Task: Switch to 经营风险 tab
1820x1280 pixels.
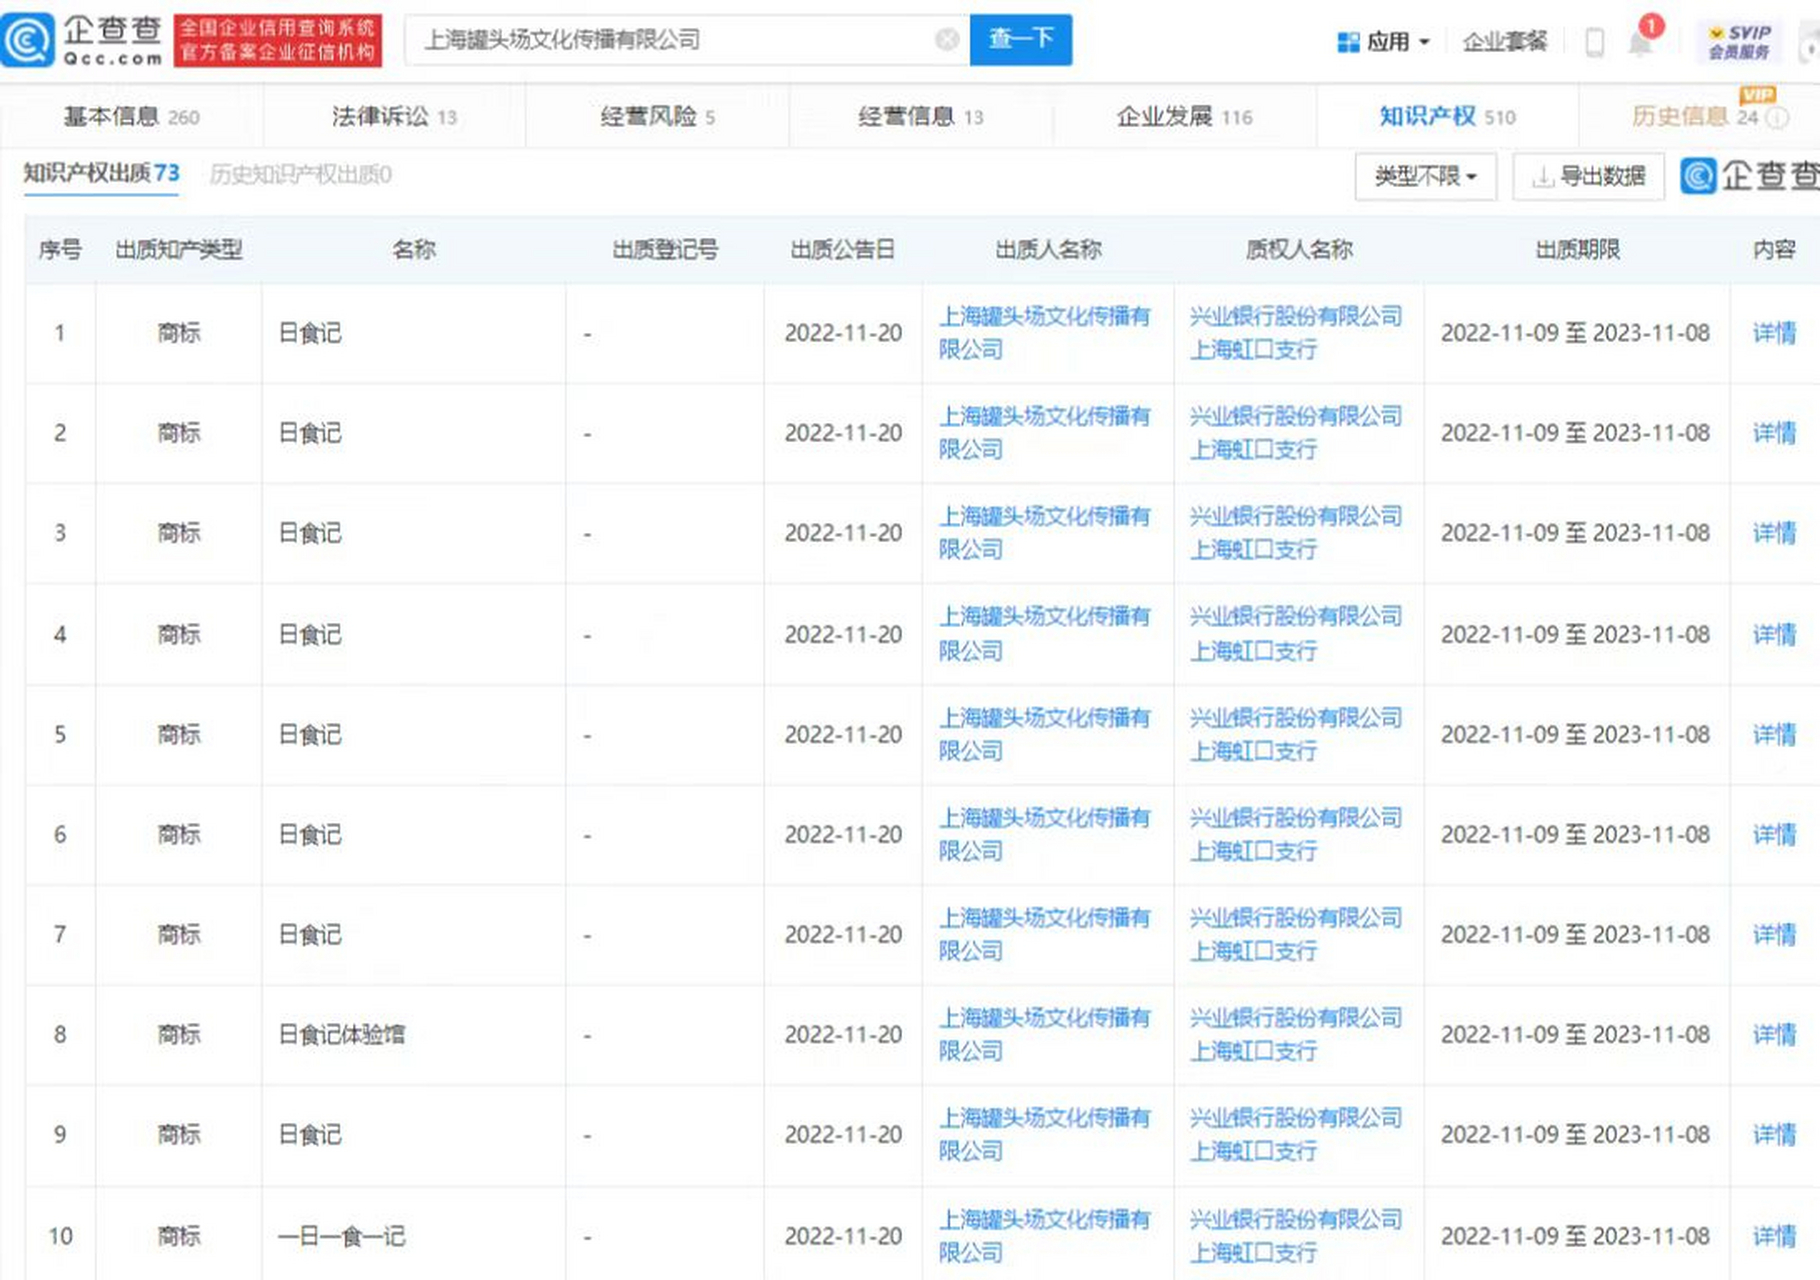Action: pos(657,117)
